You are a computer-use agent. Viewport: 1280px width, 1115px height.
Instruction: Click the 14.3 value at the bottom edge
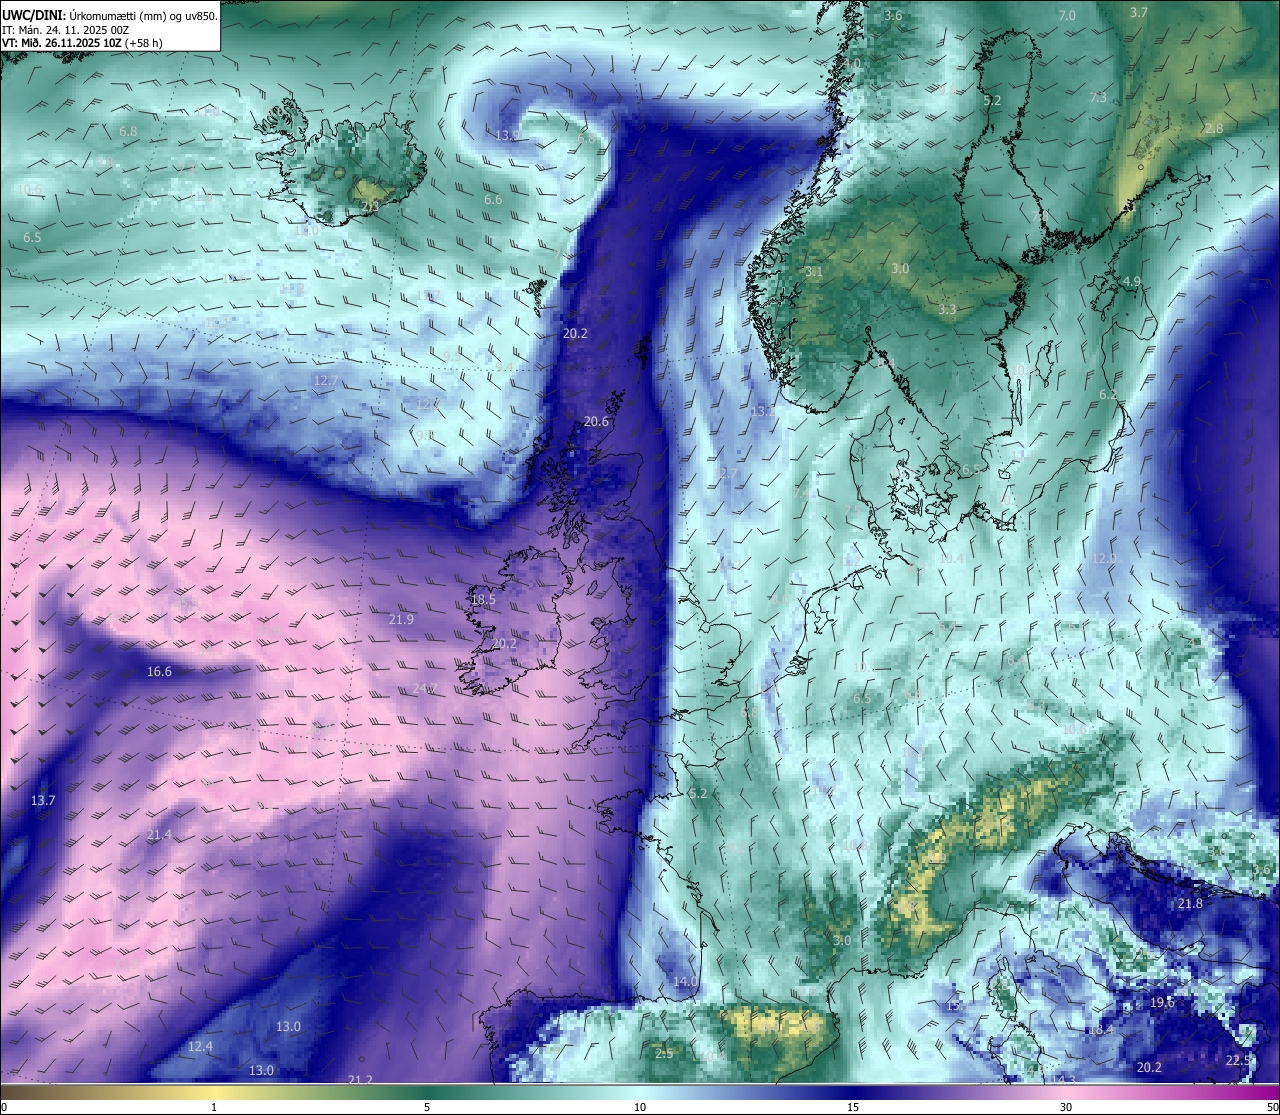(1064, 1080)
